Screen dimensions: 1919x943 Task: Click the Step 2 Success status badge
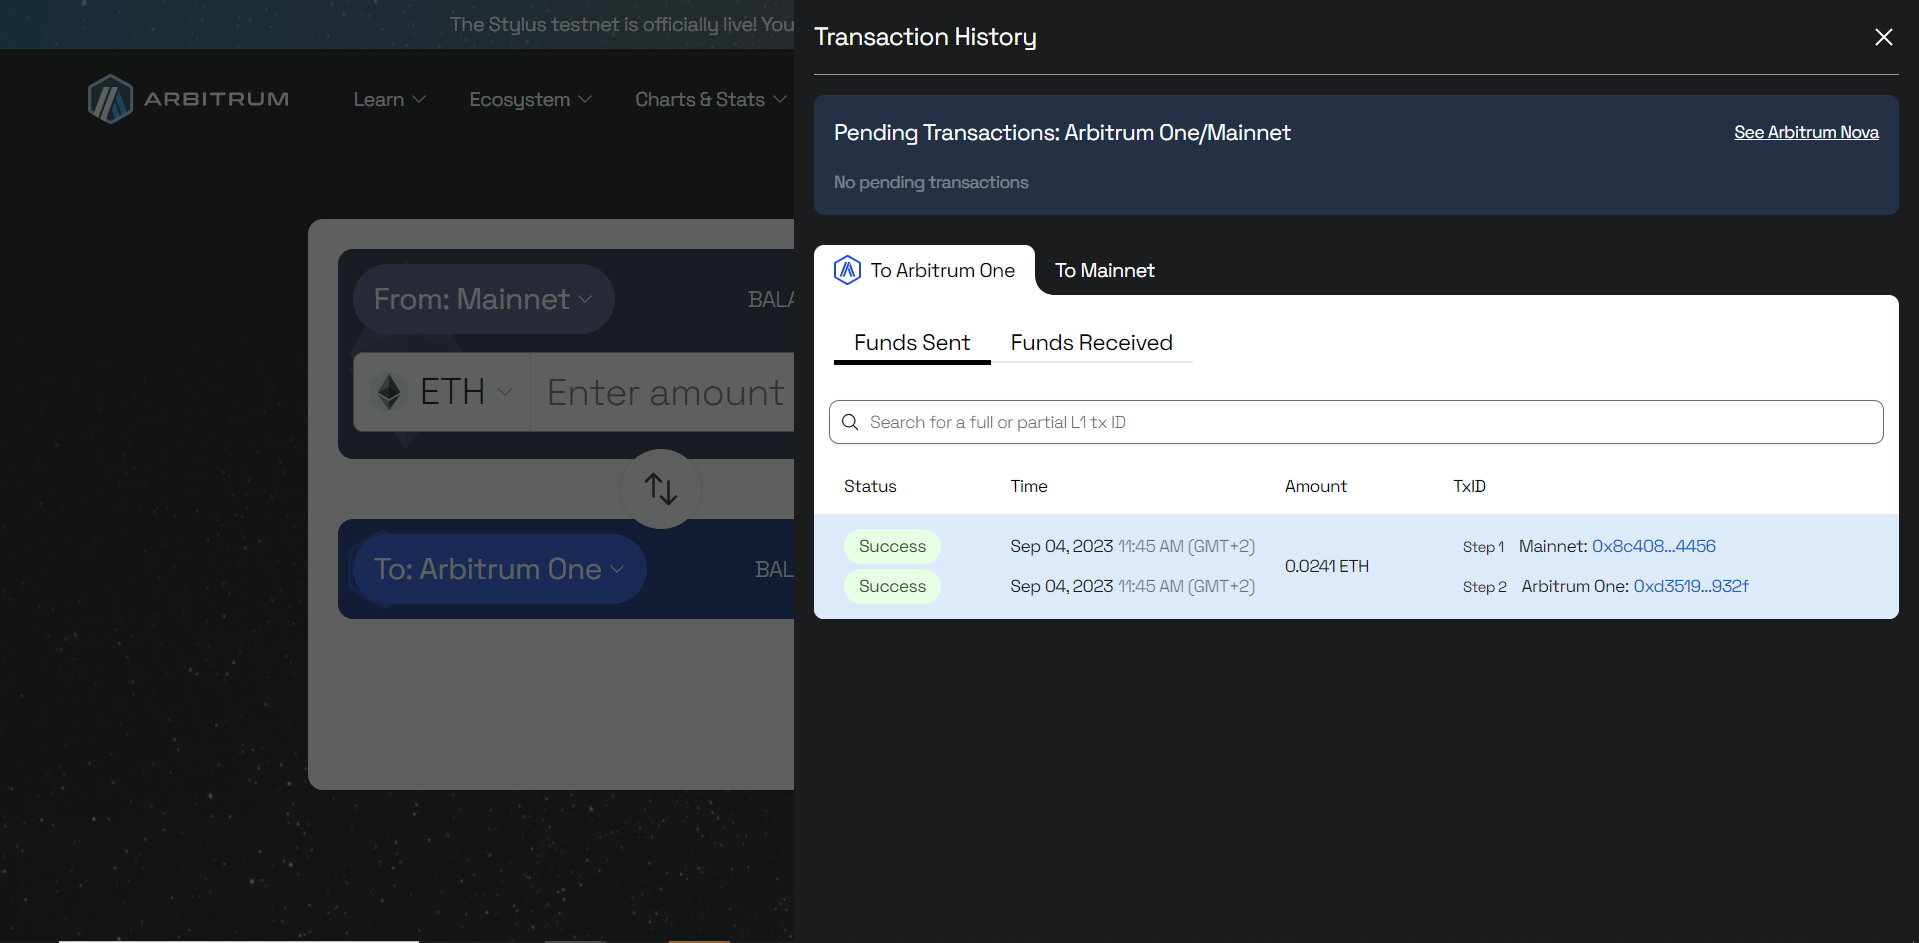(892, 586)
